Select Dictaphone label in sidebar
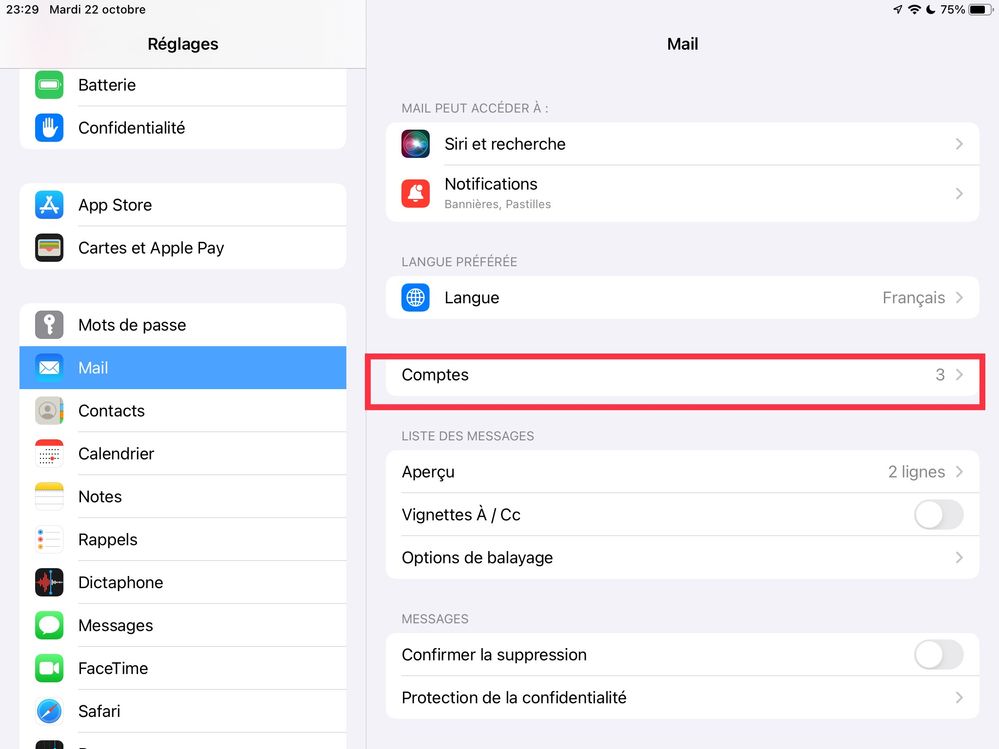Image resolution: width=999 pixels, height=749 pixels. (120, 582)
